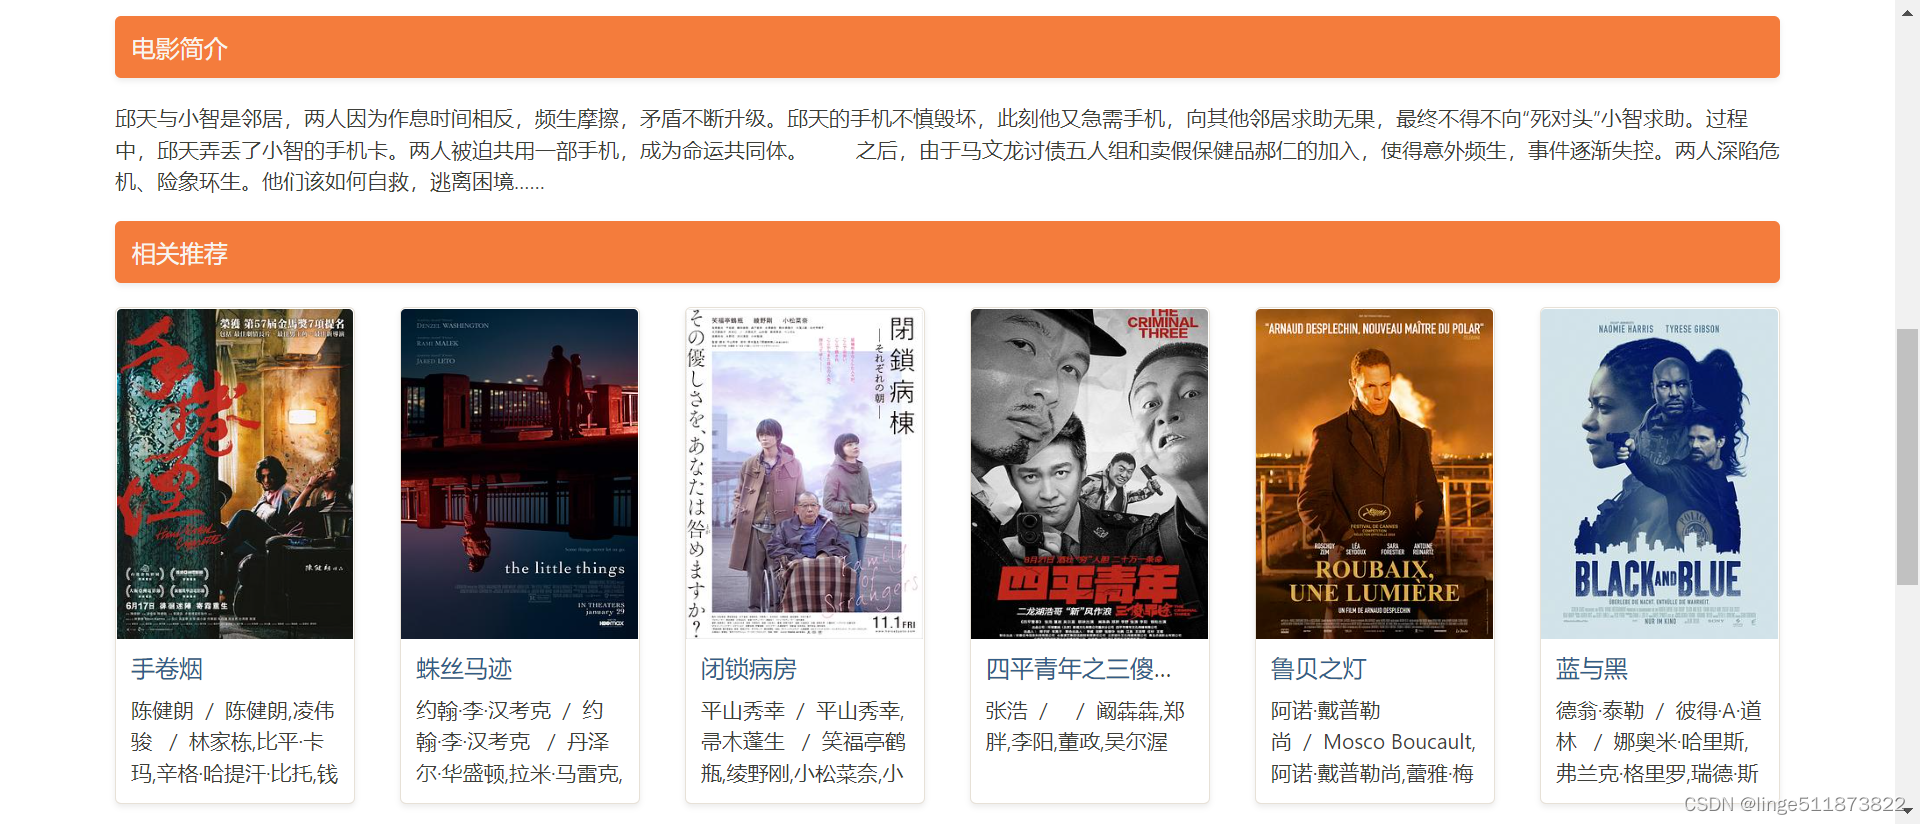Click the 相关推荐 section header
The height and width of the screenshot is (824, 1920).
pos(947,252)
